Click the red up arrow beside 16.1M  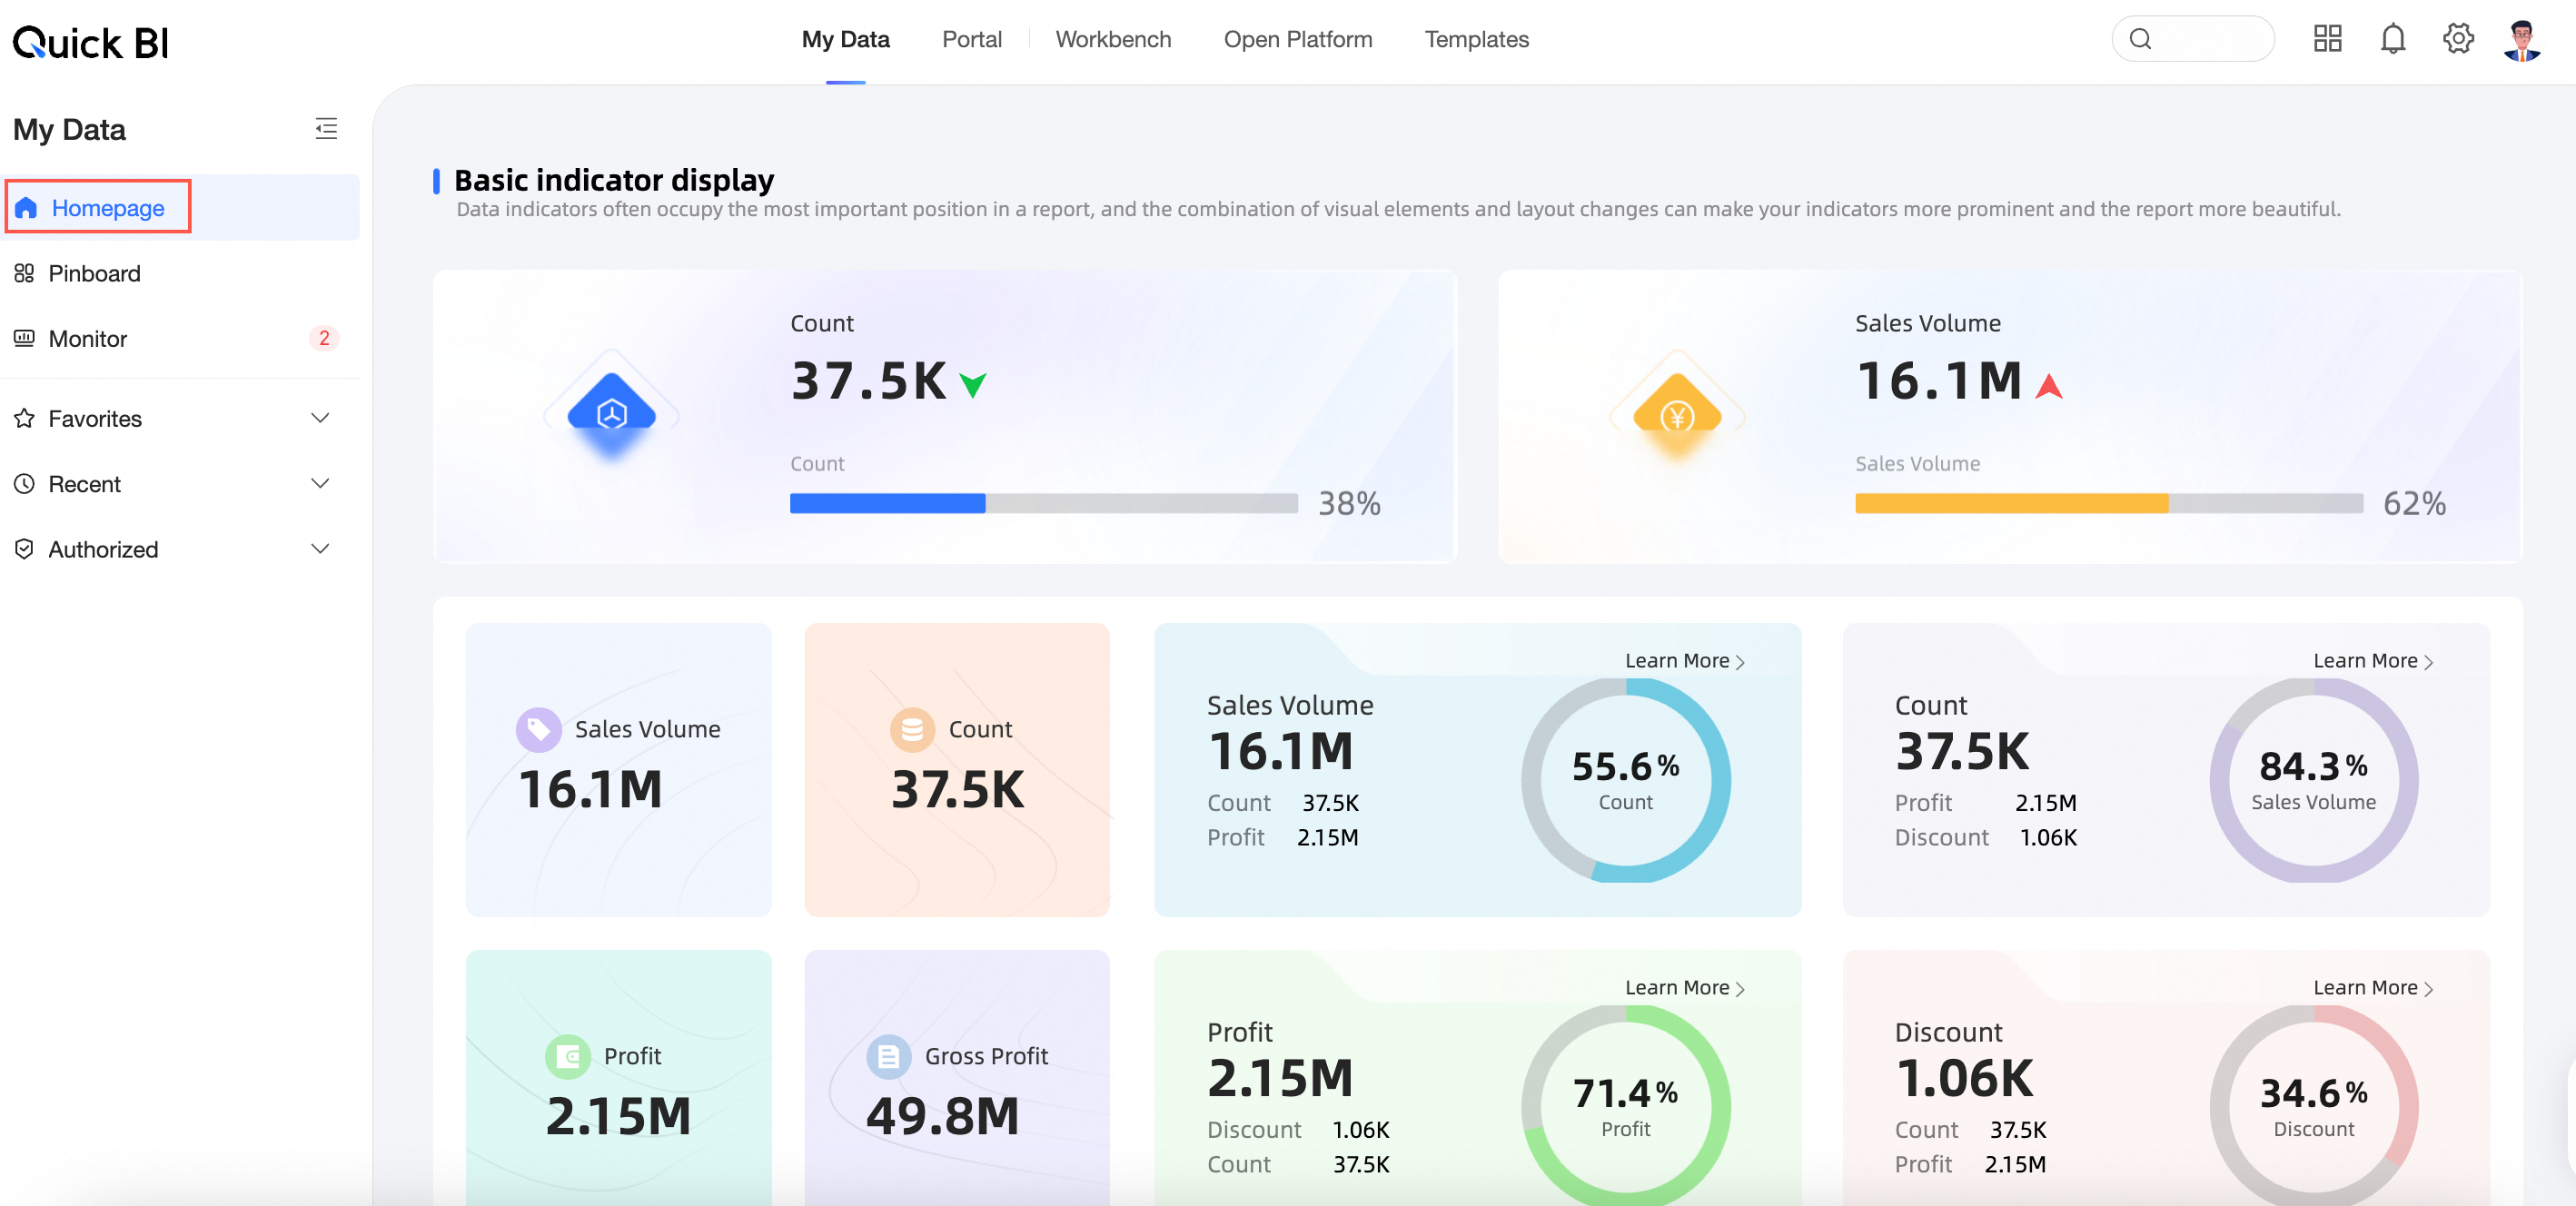coord(2049,385)
